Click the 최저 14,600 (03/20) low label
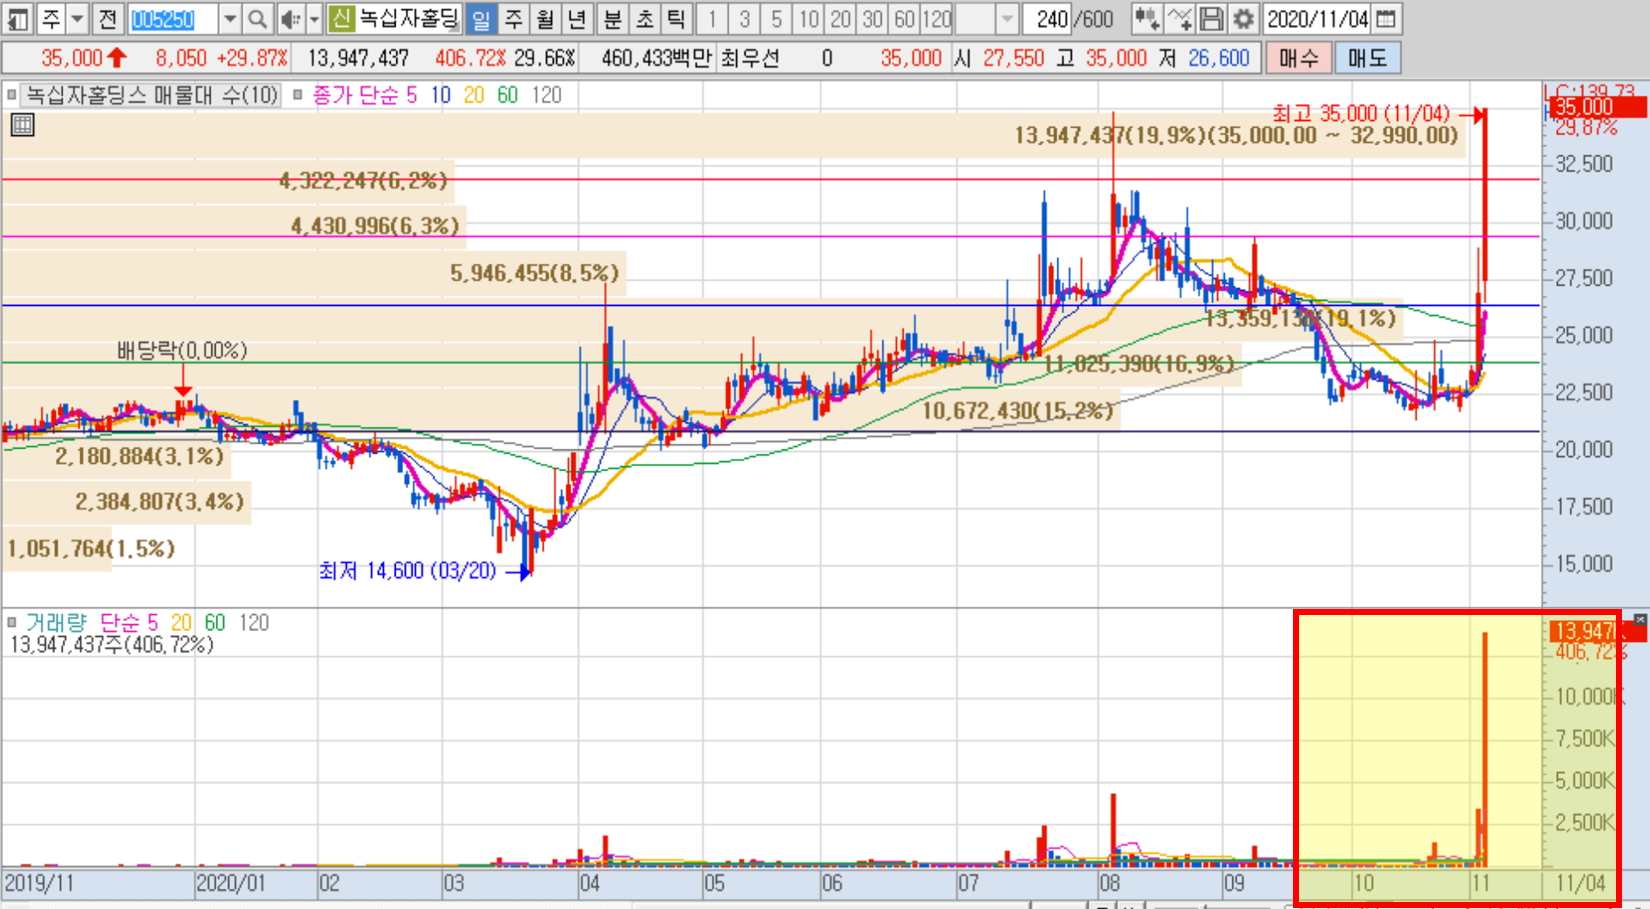This screenshot has width=1650, height=909. 407,570
